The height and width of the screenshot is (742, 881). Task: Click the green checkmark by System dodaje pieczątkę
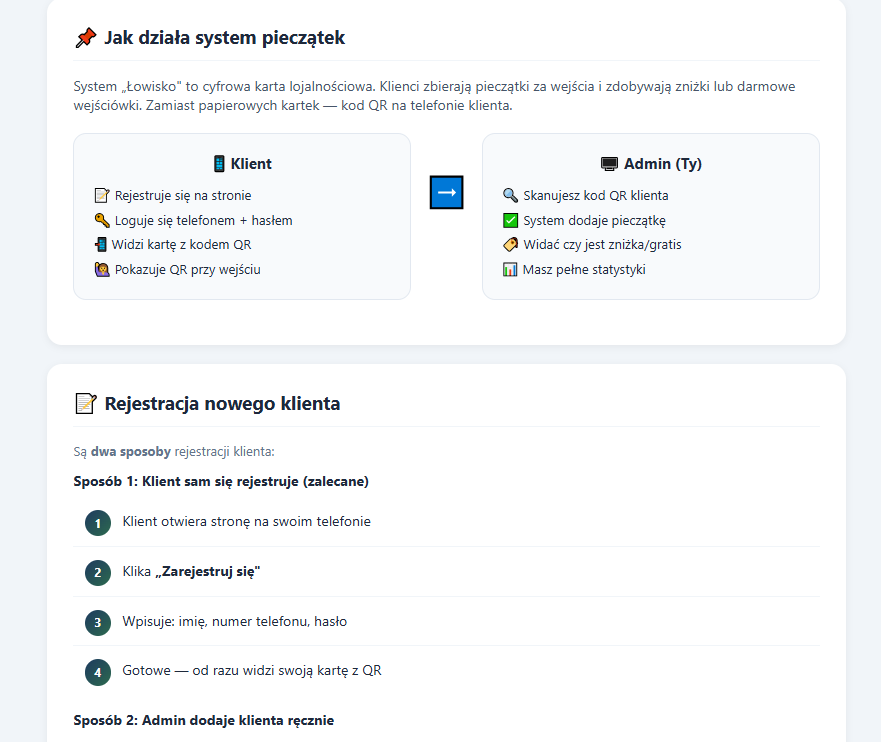(x=510, y=220)
